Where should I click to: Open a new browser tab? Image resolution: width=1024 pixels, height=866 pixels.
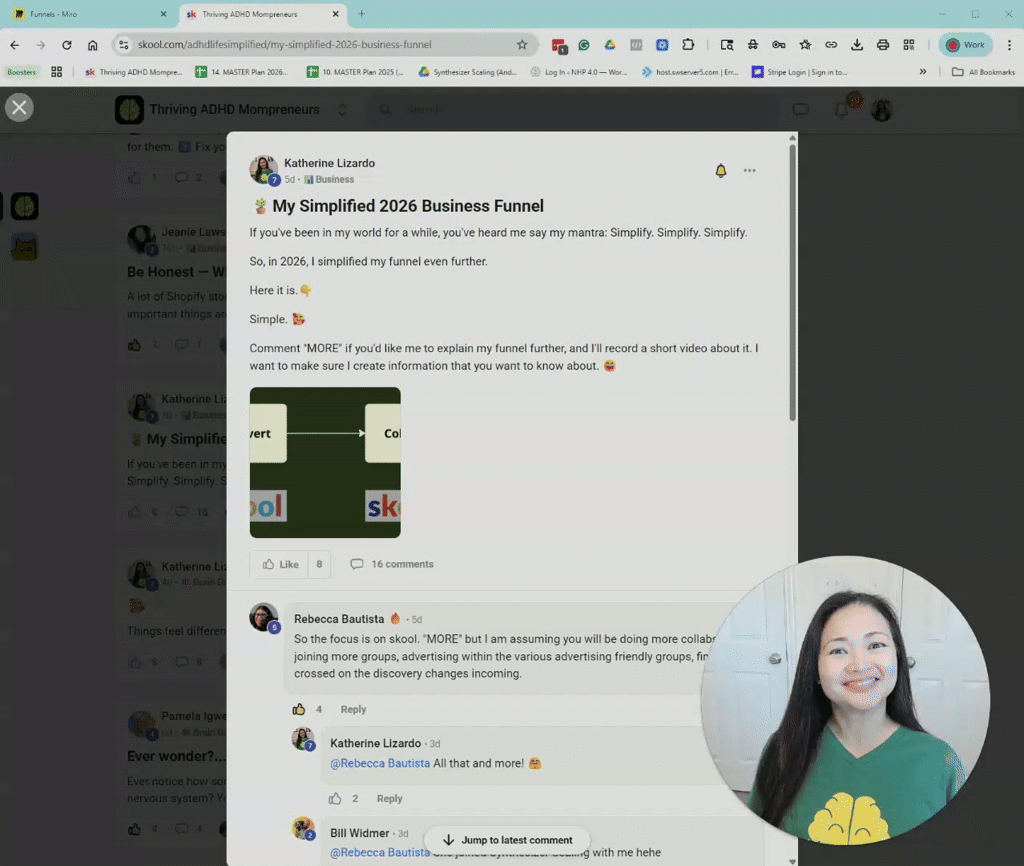coord(361,14)
